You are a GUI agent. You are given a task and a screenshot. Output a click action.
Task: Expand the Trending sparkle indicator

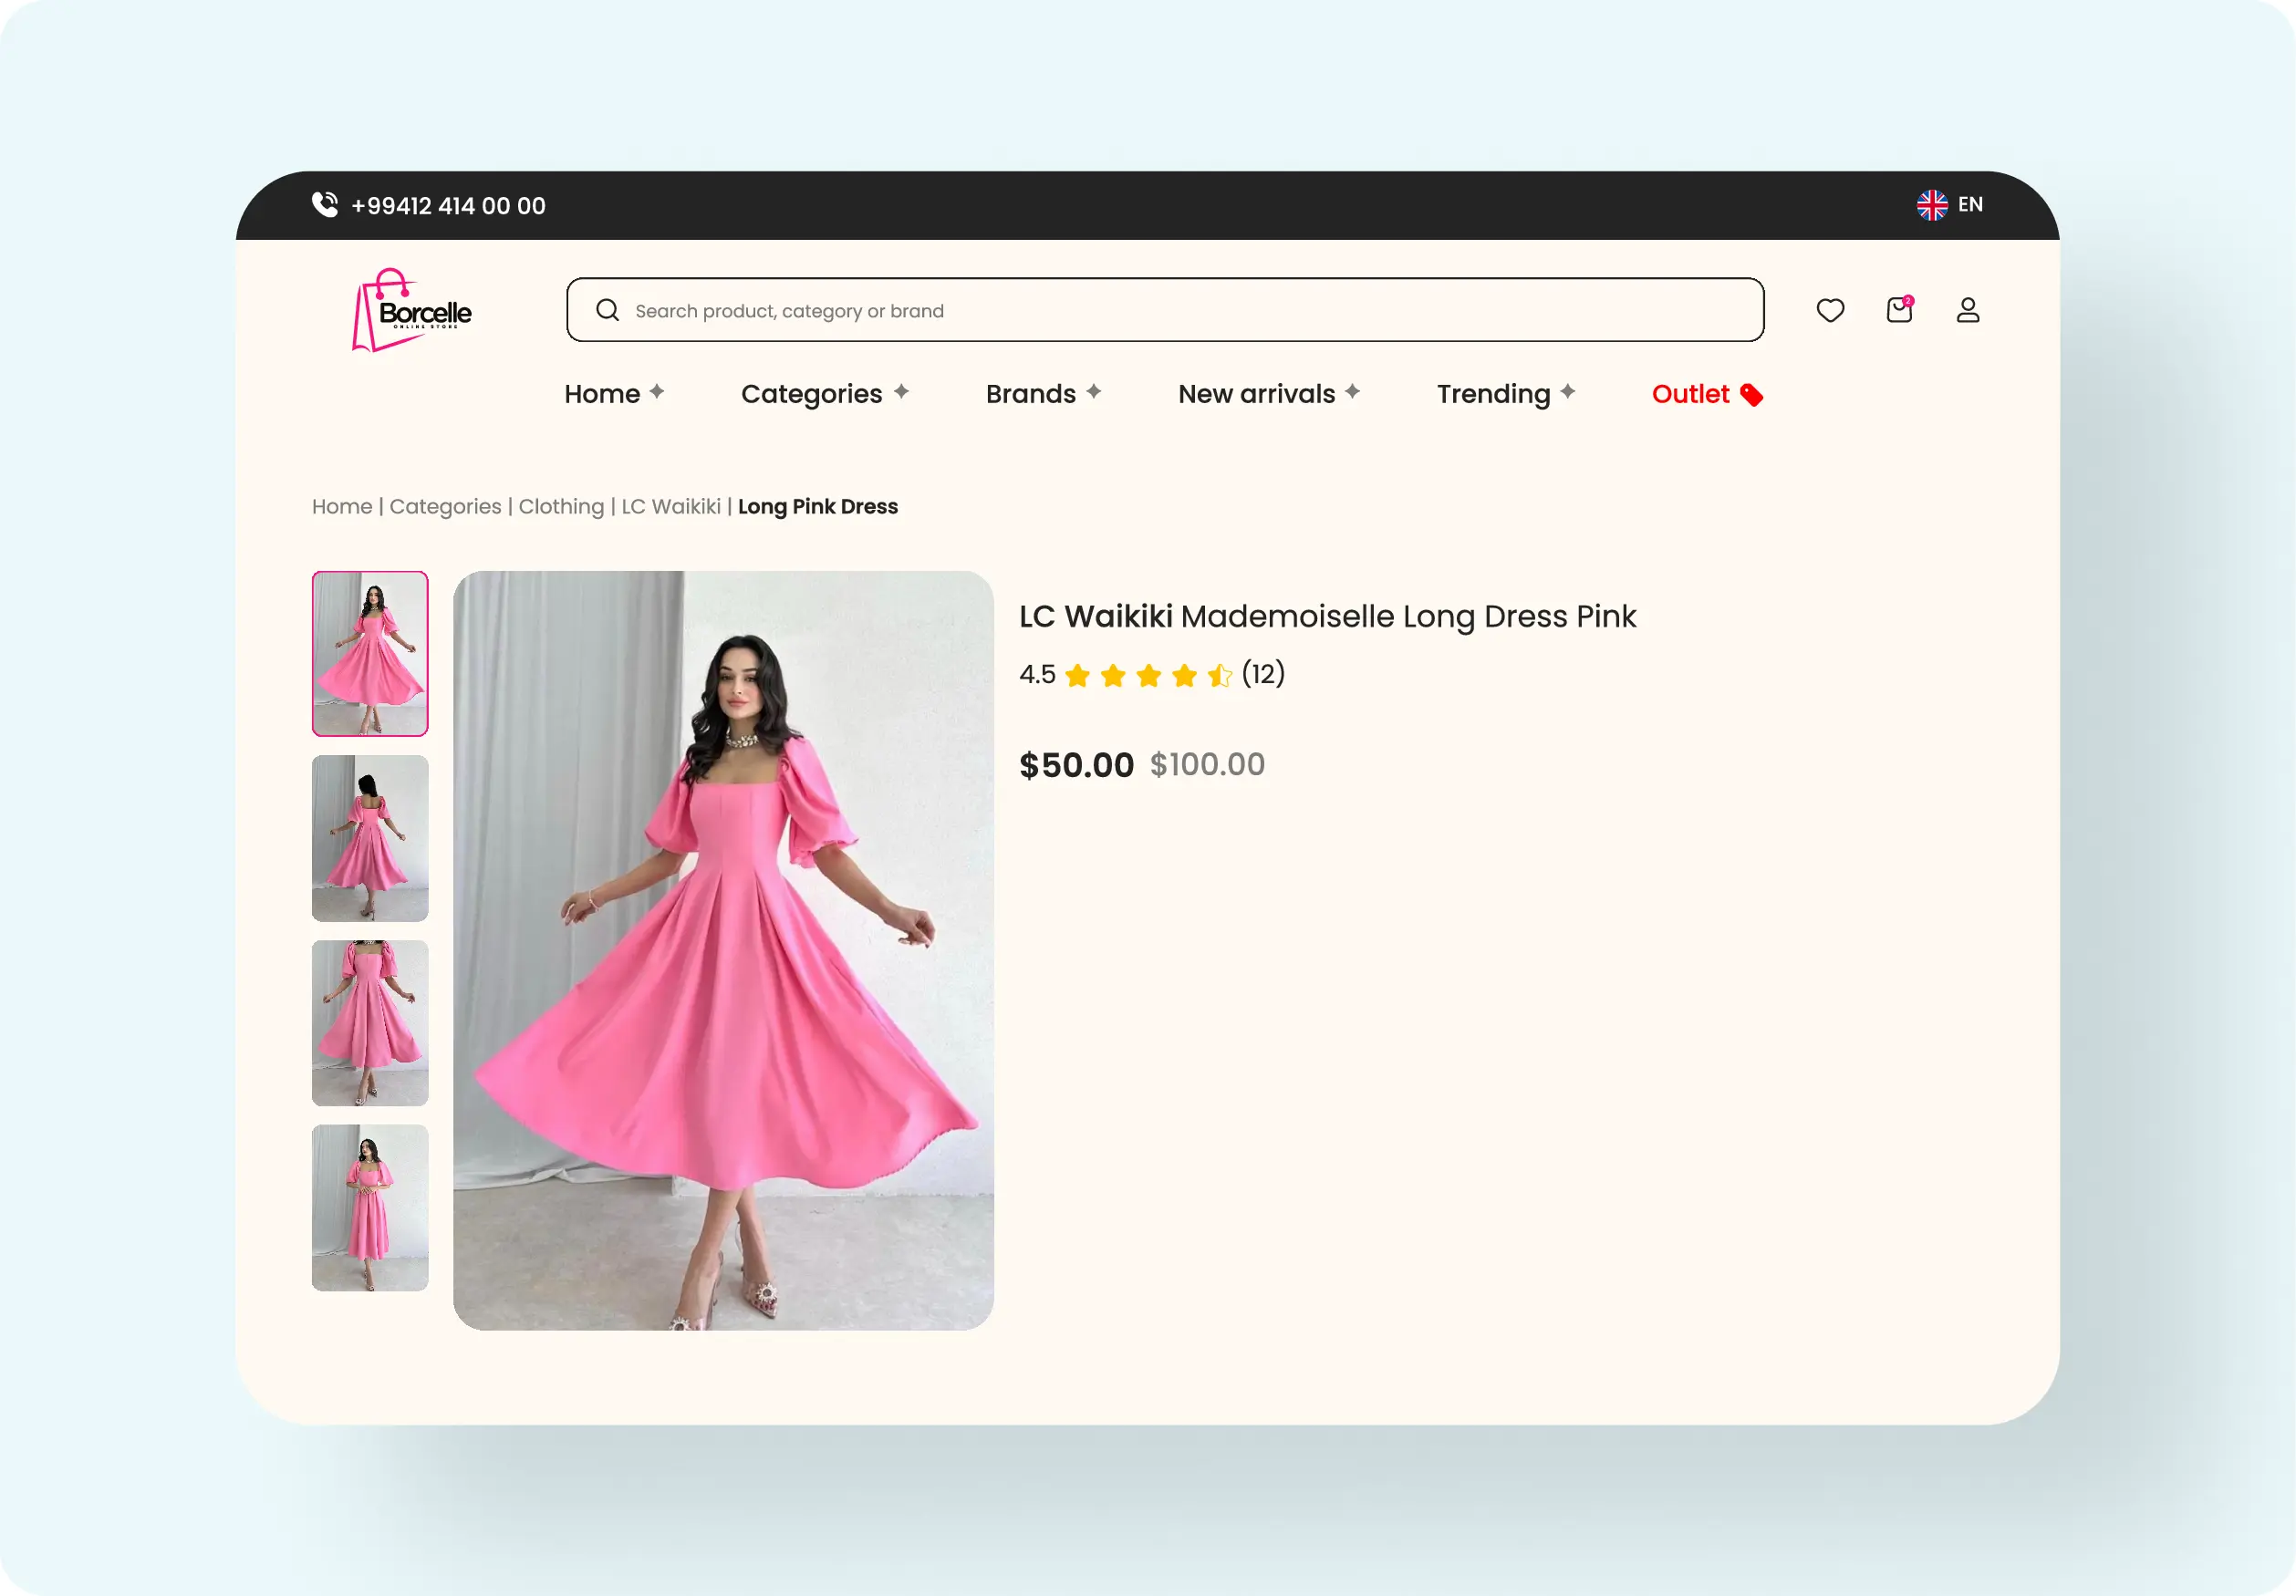coord(1567,391)
